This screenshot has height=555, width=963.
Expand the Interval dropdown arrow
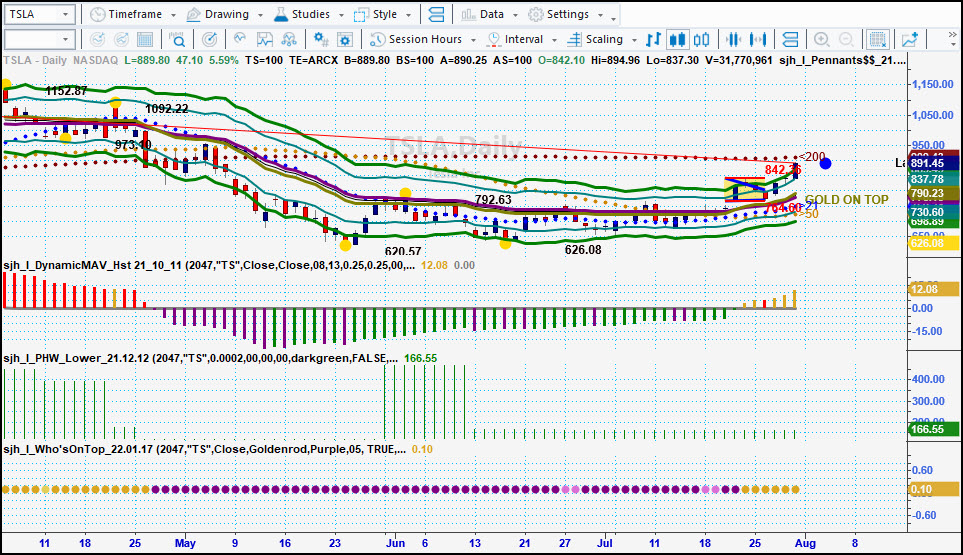coord(555,40)
